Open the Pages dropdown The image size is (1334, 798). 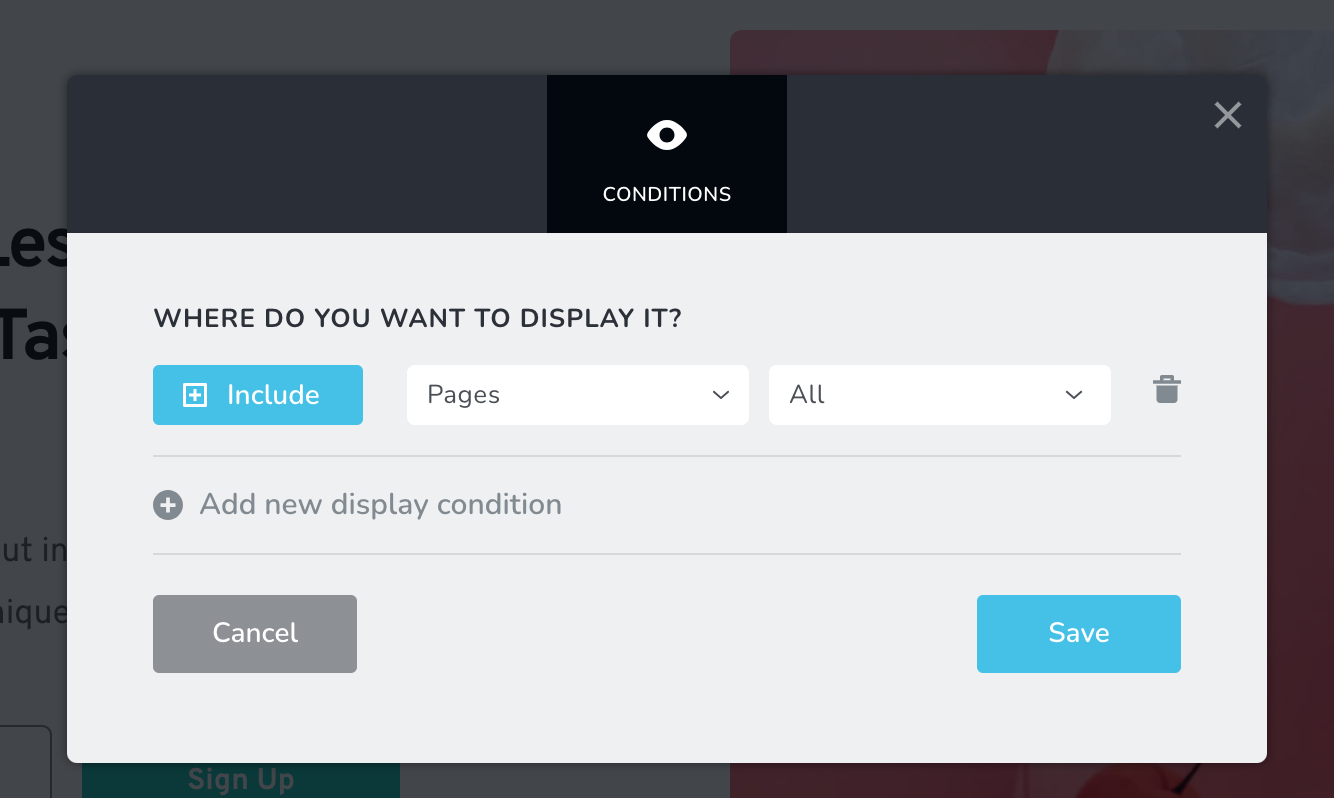577,395
